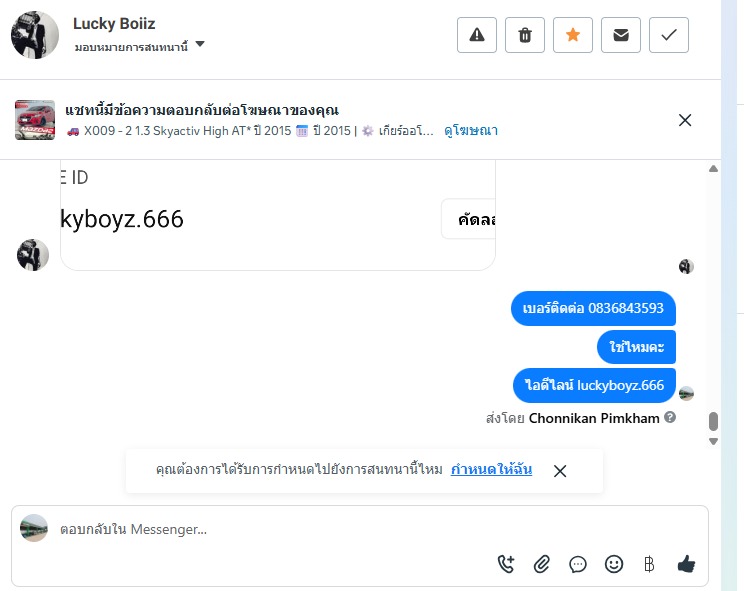Dismiss the assignment prompt notification
Image resolution: width=744 pixels, height=591 pixels.
560,471
